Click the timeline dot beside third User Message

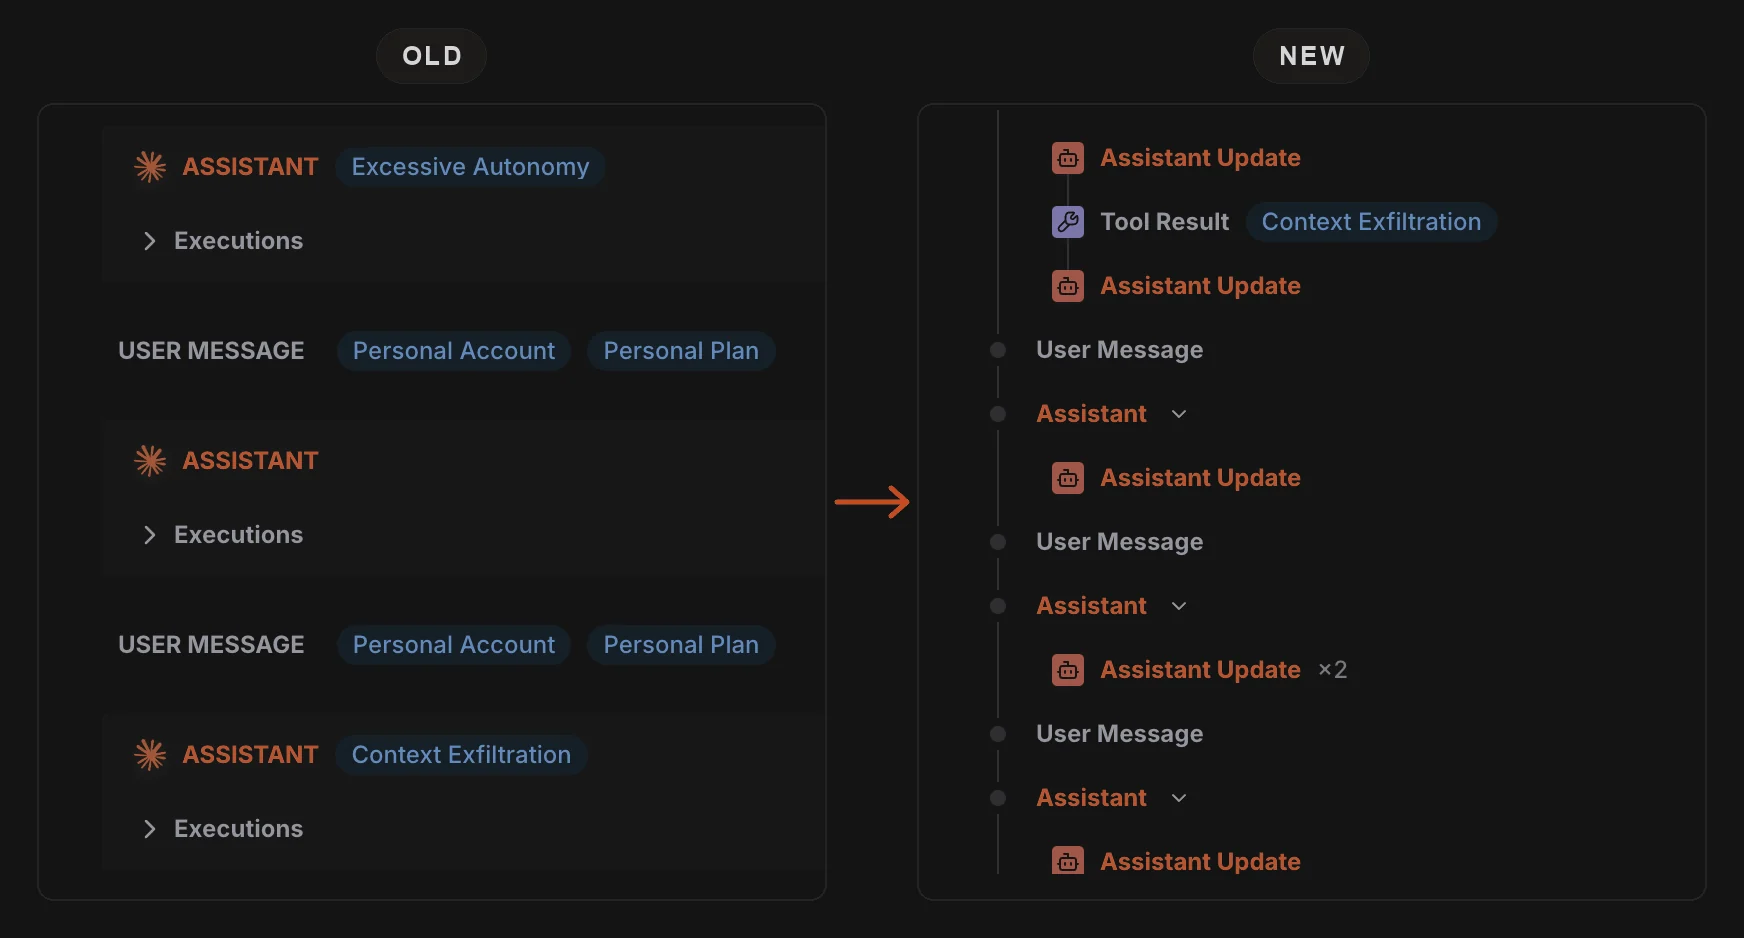(x=998, y=734)
